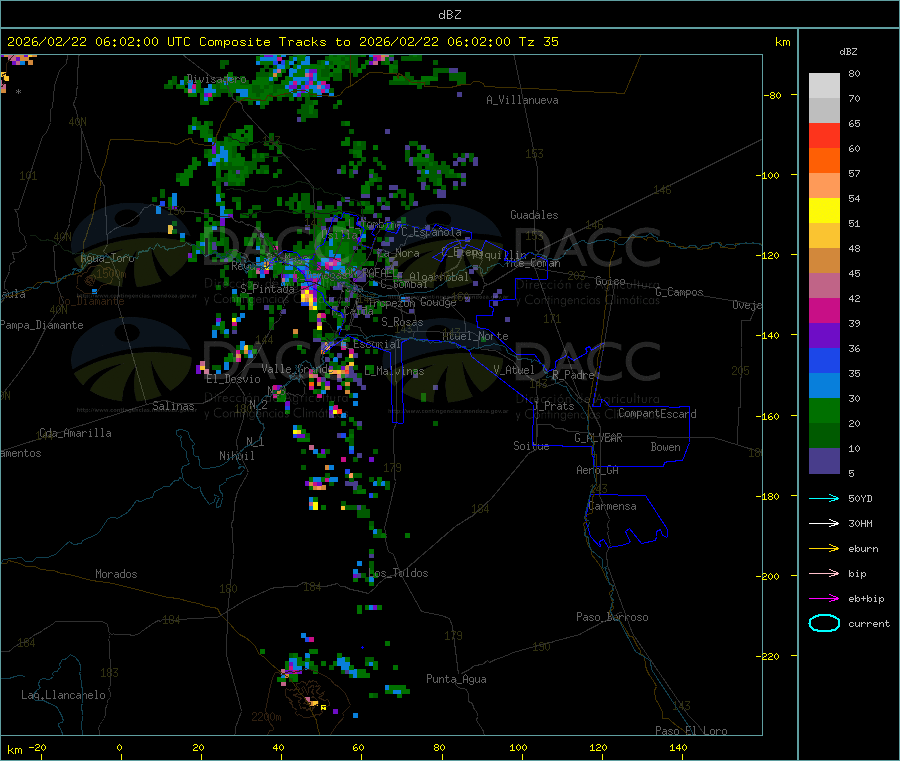Click the Morados map label

click(116, 574)
